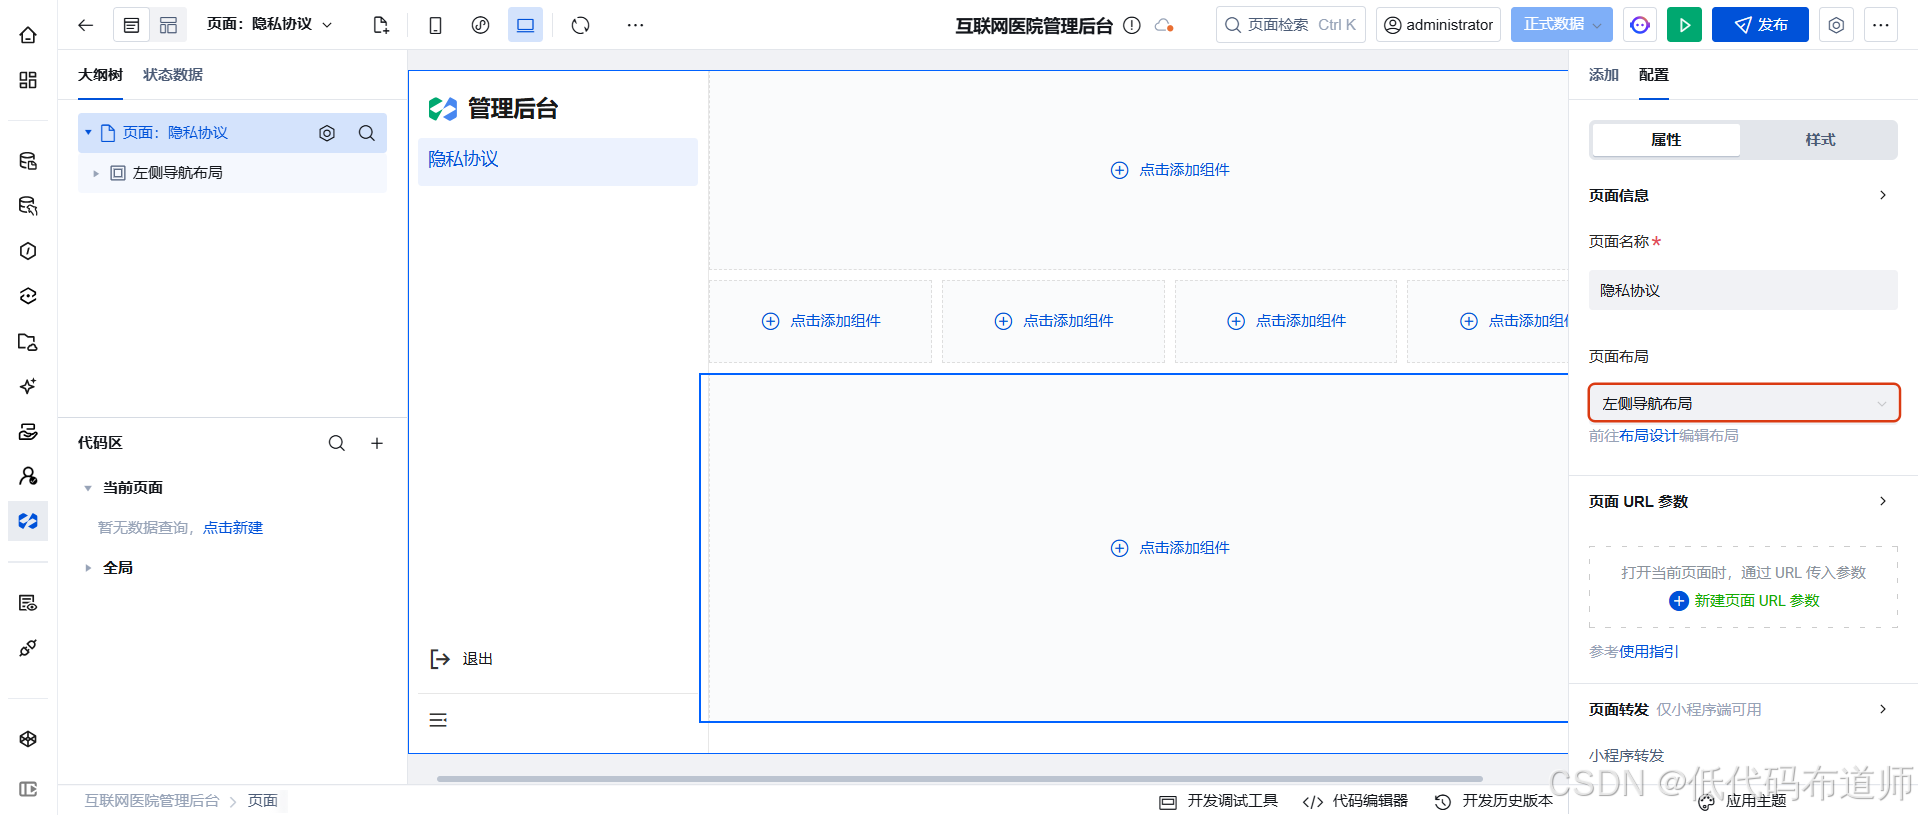Collapse the 页面: 隐私协议 tree node

(88, 133)
